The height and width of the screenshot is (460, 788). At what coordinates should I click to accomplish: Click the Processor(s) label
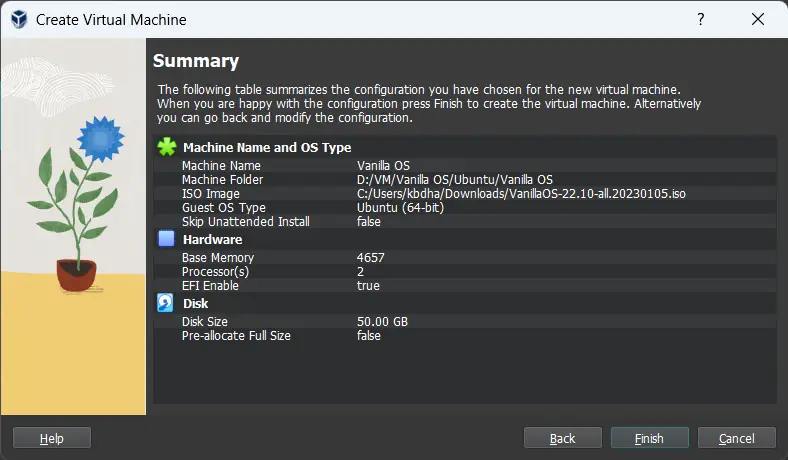(x=215, y=271)
